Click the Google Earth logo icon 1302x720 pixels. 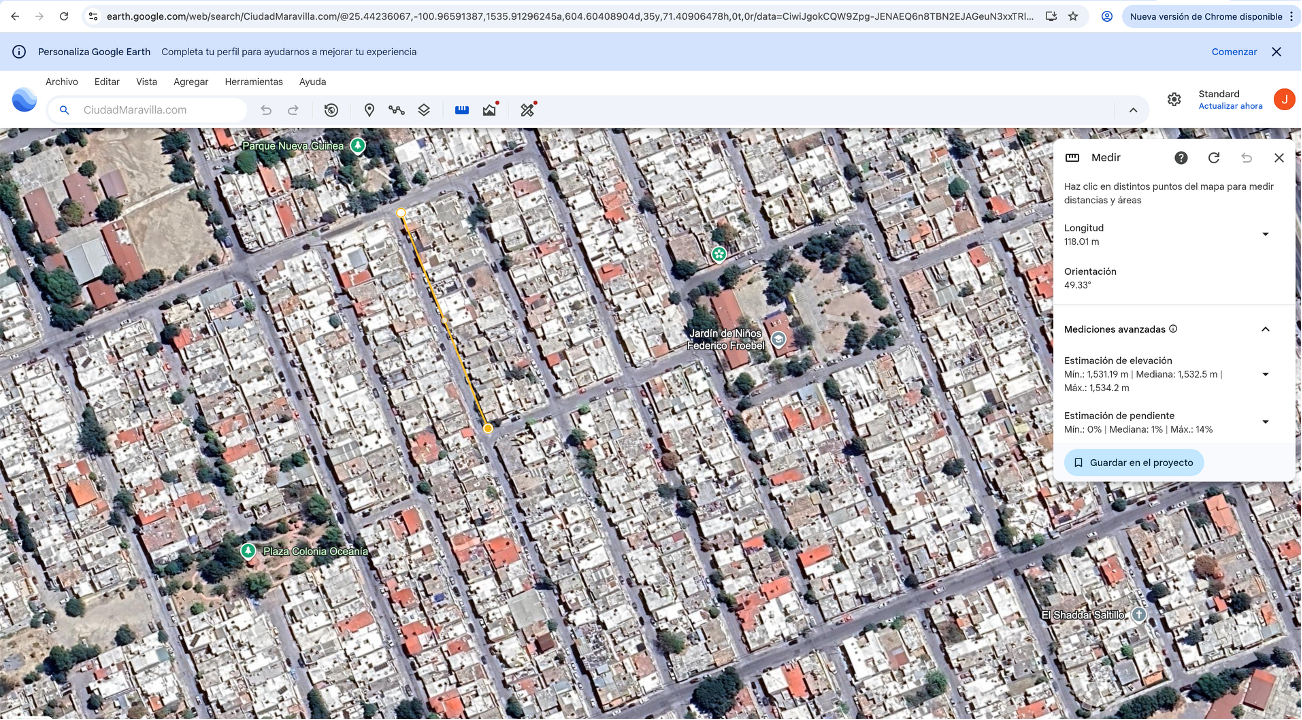[x=24, y=100]
